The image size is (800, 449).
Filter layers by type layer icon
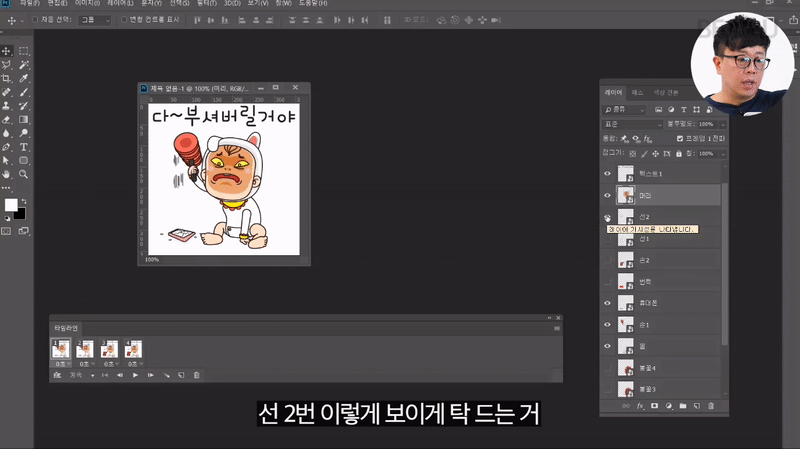[x=684, y=110]
